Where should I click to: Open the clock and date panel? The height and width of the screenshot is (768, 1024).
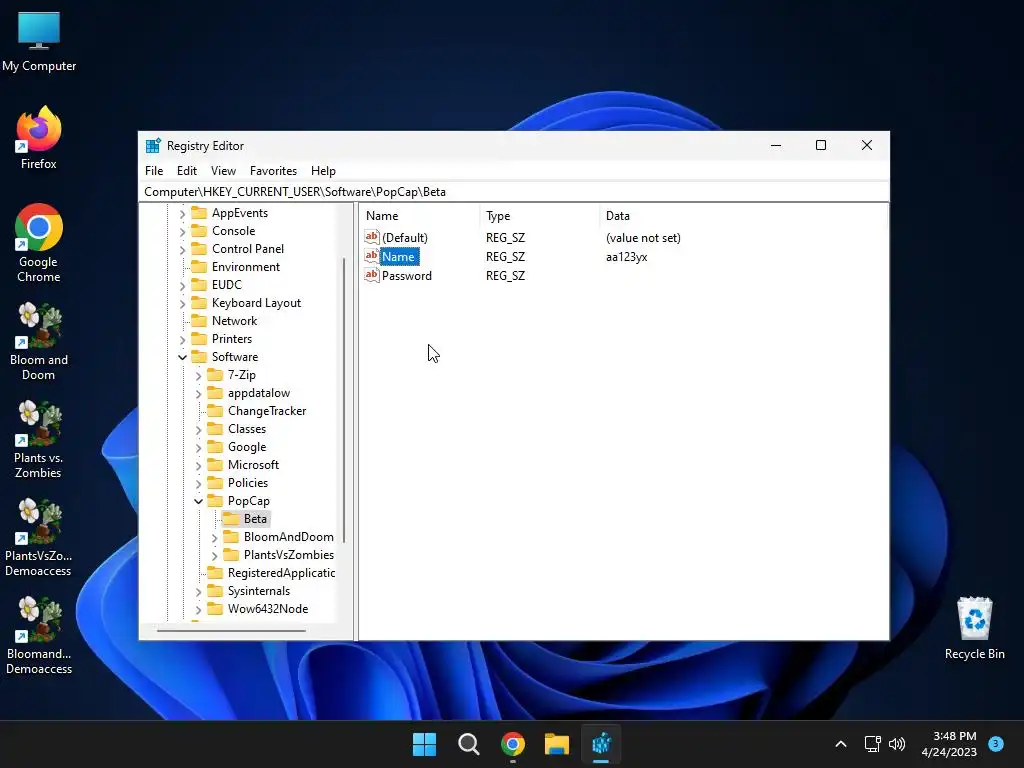[x=949, y=744]
